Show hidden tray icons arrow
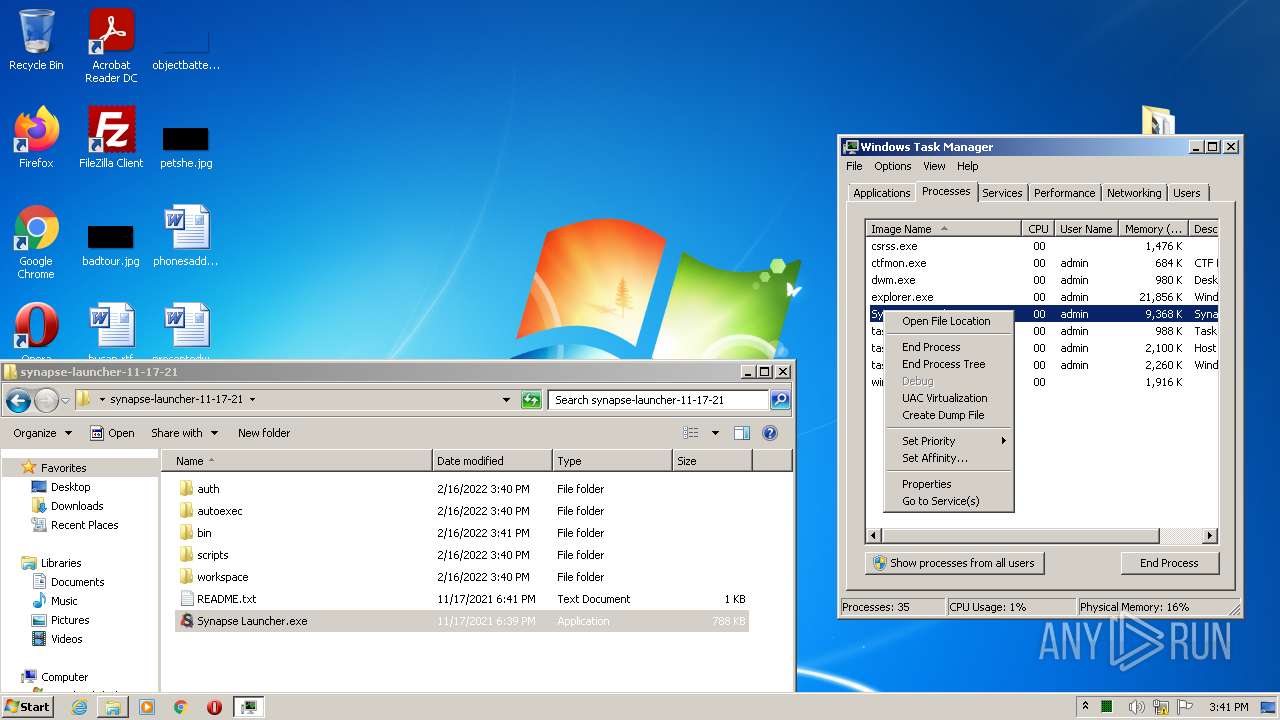 pos(1085,707)
